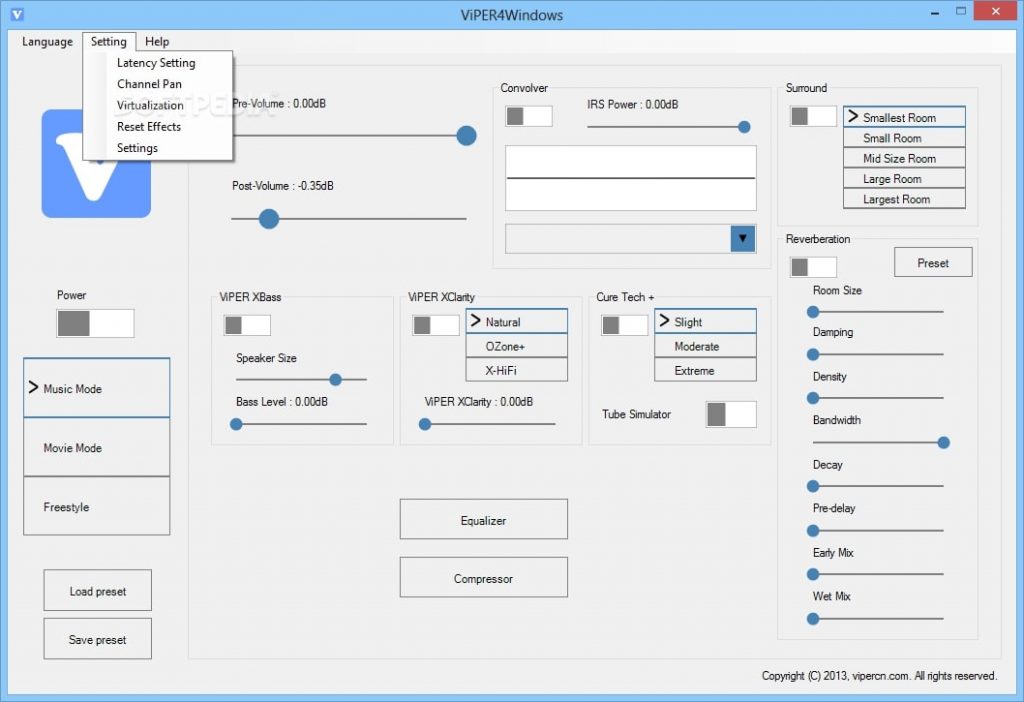
Task: Open the Help menu
Action: [x=157, y=42]
